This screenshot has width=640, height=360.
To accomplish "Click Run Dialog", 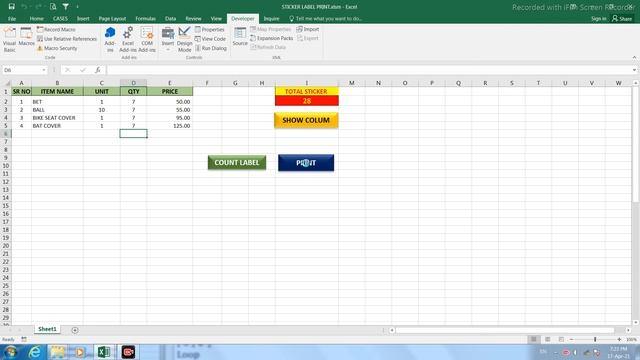I will click(211, 48).
